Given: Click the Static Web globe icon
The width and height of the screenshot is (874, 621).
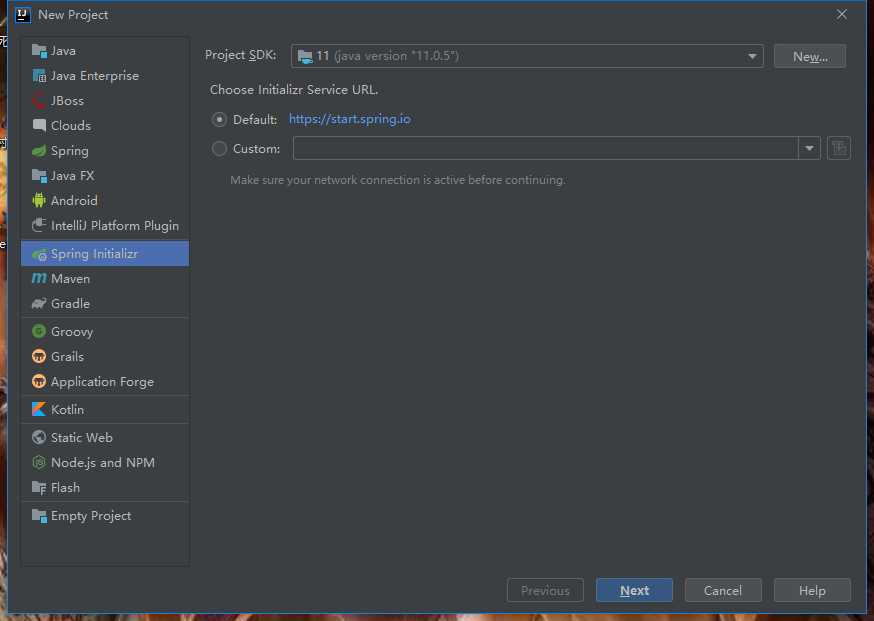Looking at the screenshot, I should pyautogui.click(x=39, y=438).
